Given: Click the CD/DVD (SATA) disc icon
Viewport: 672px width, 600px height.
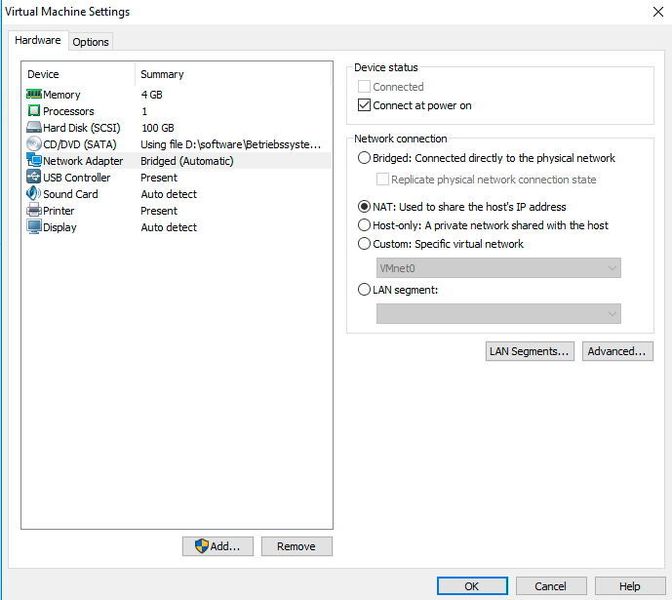Looking at the screenshot, I should click(34, 144).
